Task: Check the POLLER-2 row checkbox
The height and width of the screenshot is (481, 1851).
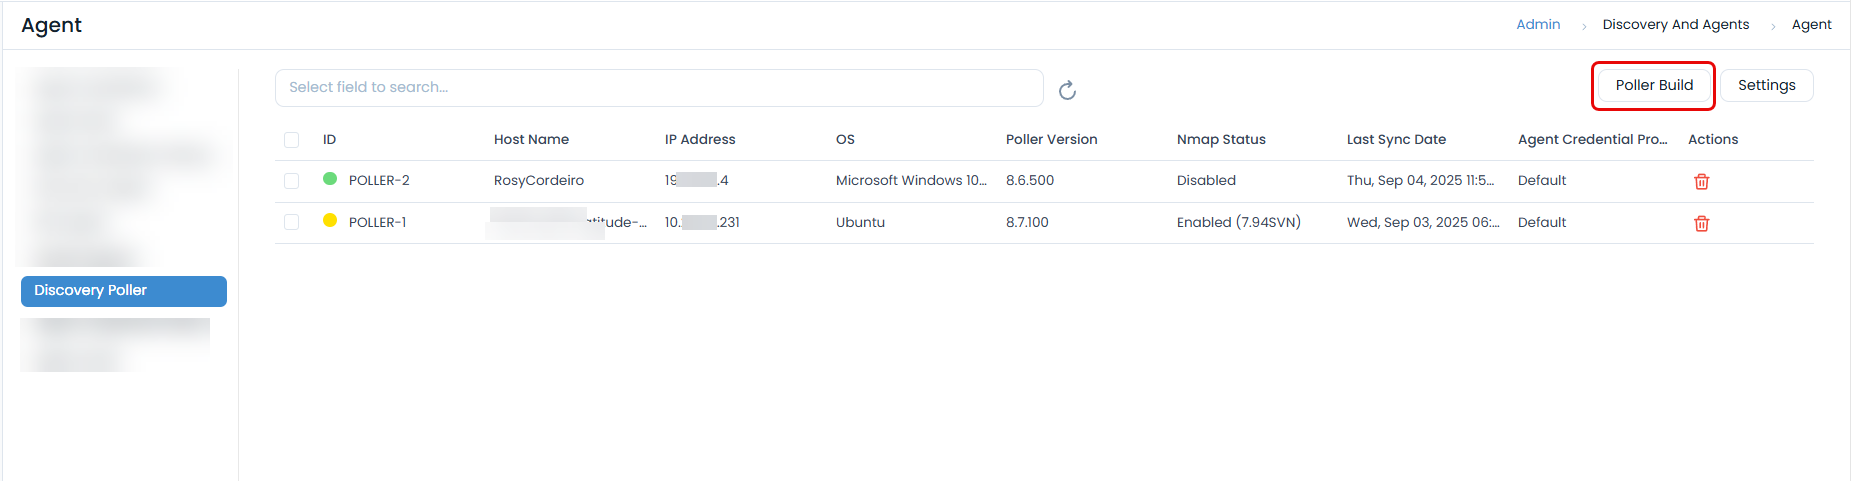Action: pos(291,181)
